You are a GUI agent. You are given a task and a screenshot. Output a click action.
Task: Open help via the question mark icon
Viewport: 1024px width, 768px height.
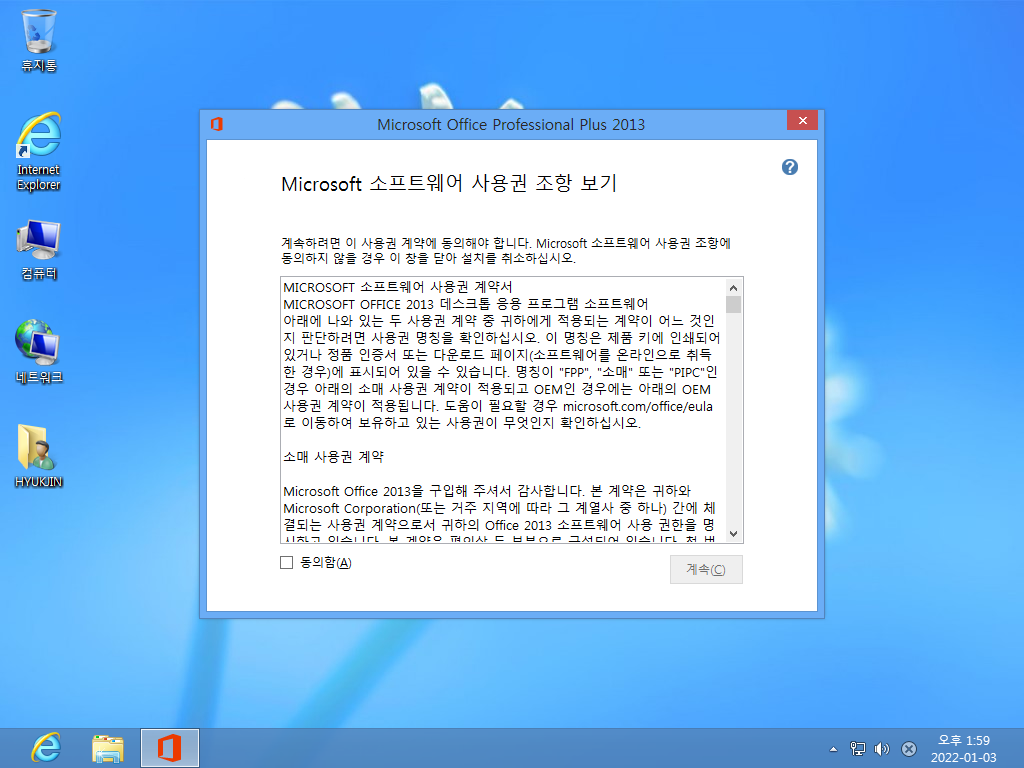790,167
